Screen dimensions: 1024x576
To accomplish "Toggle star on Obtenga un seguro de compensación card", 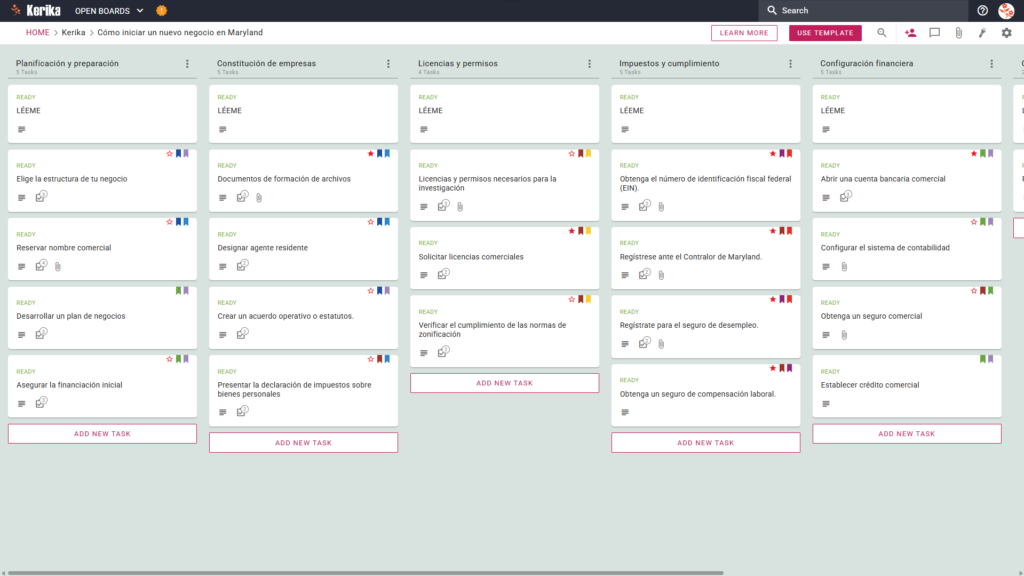I will click(x=773, y=368).
